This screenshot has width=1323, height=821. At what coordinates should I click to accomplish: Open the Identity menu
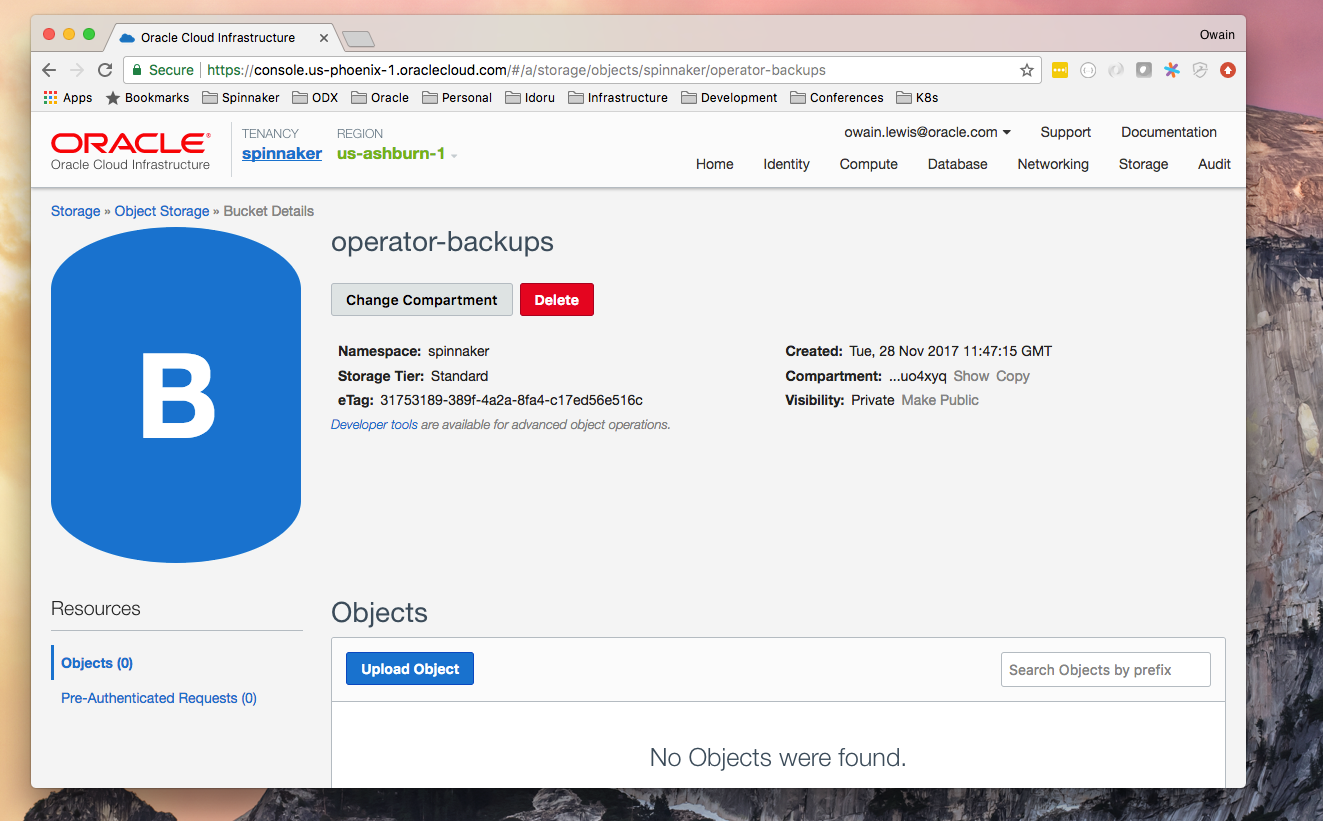pos(787,164)
